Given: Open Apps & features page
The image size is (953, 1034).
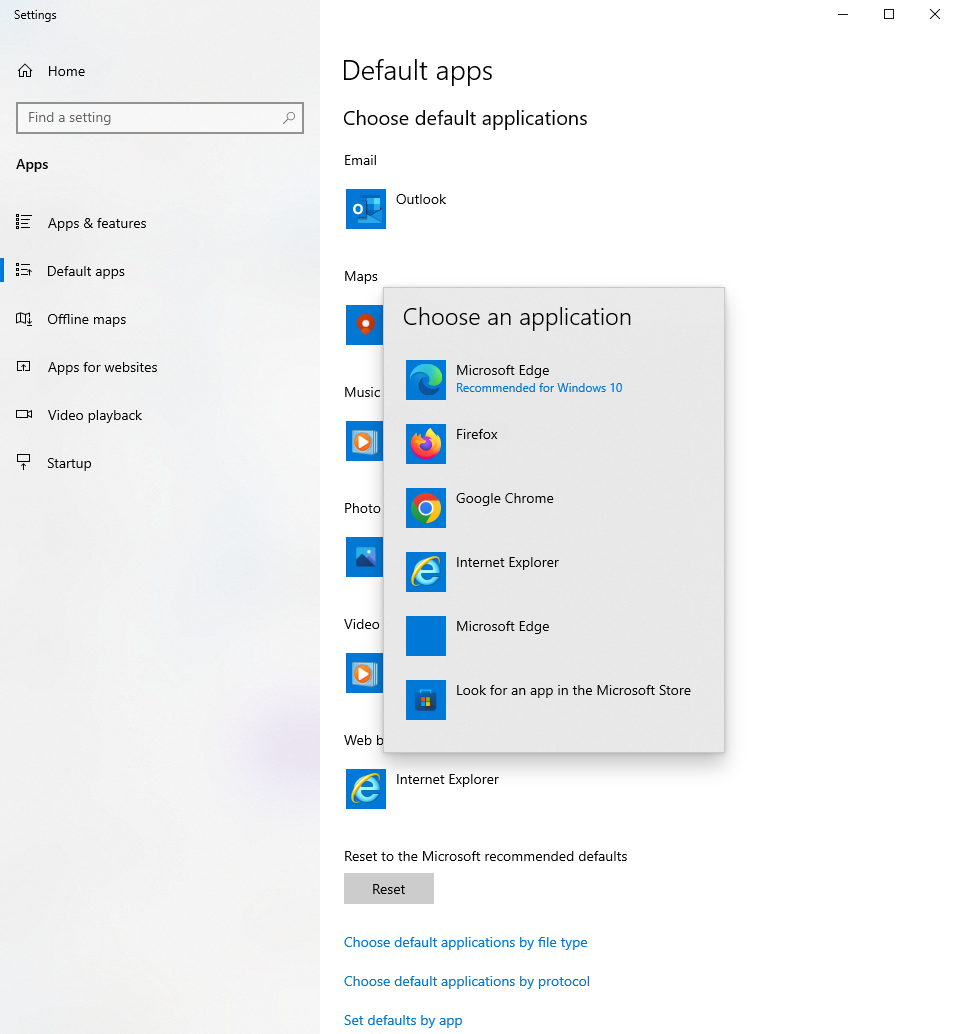Looking at the screenshot, I should [97, 223].
